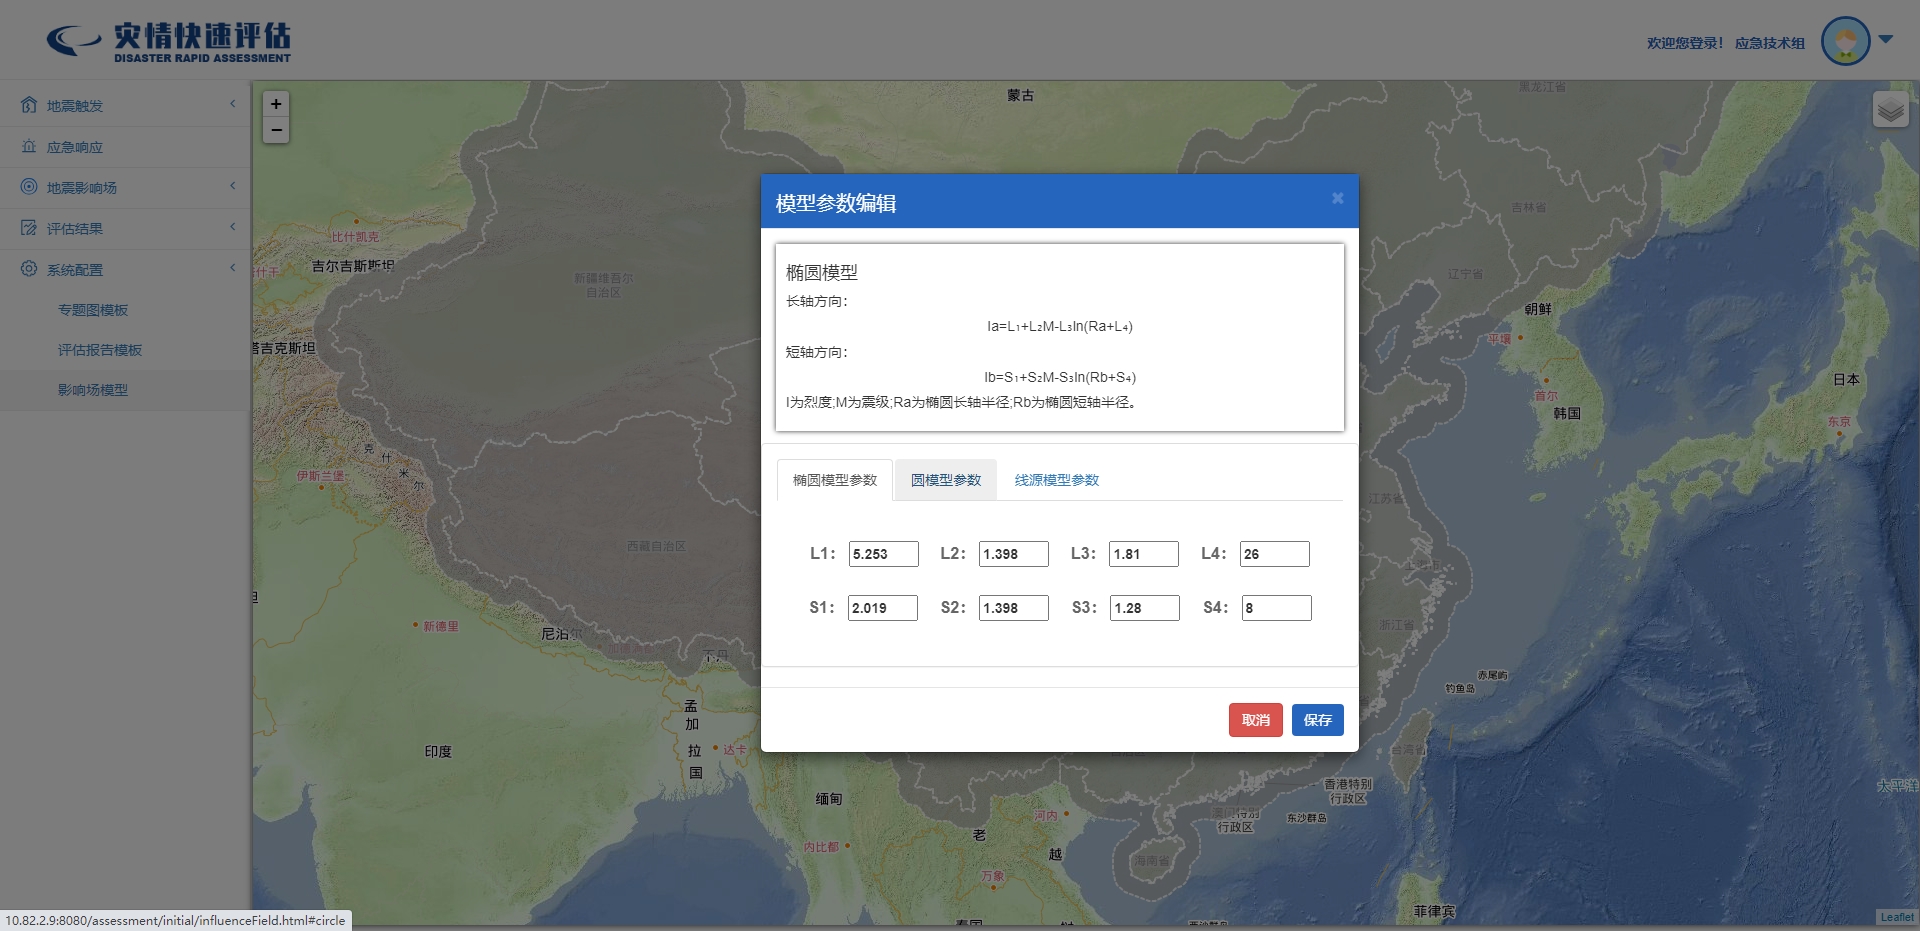Screen dimensions: 1920x931
Task: Click the map zoom in plus button
Action: 276,104
